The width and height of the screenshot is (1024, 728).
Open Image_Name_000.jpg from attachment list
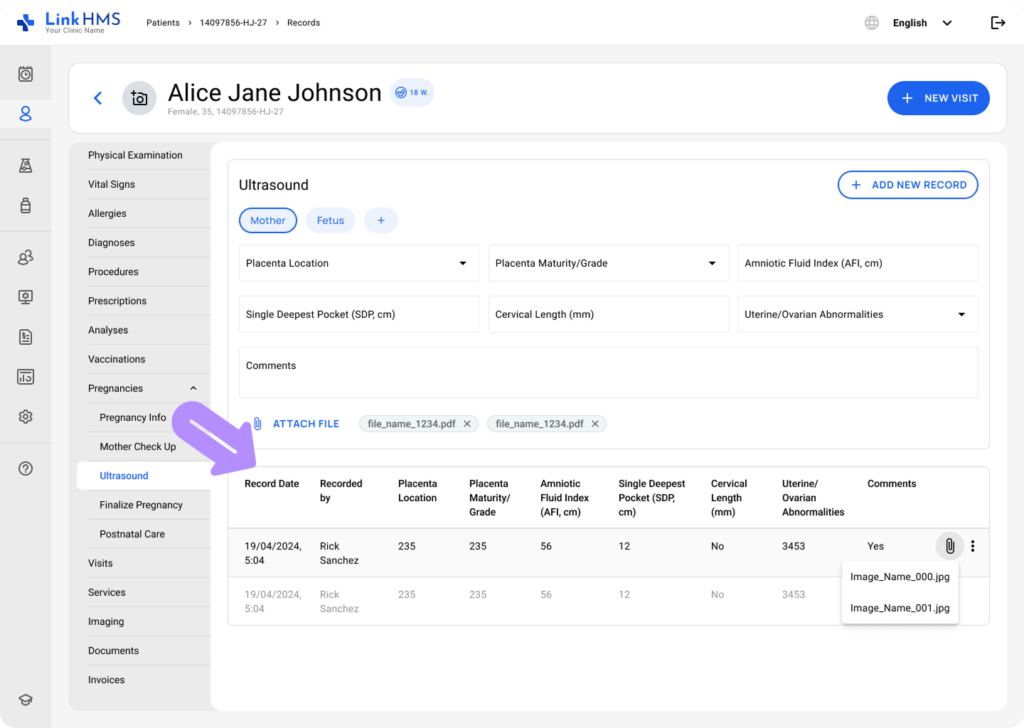click(899, 577)
